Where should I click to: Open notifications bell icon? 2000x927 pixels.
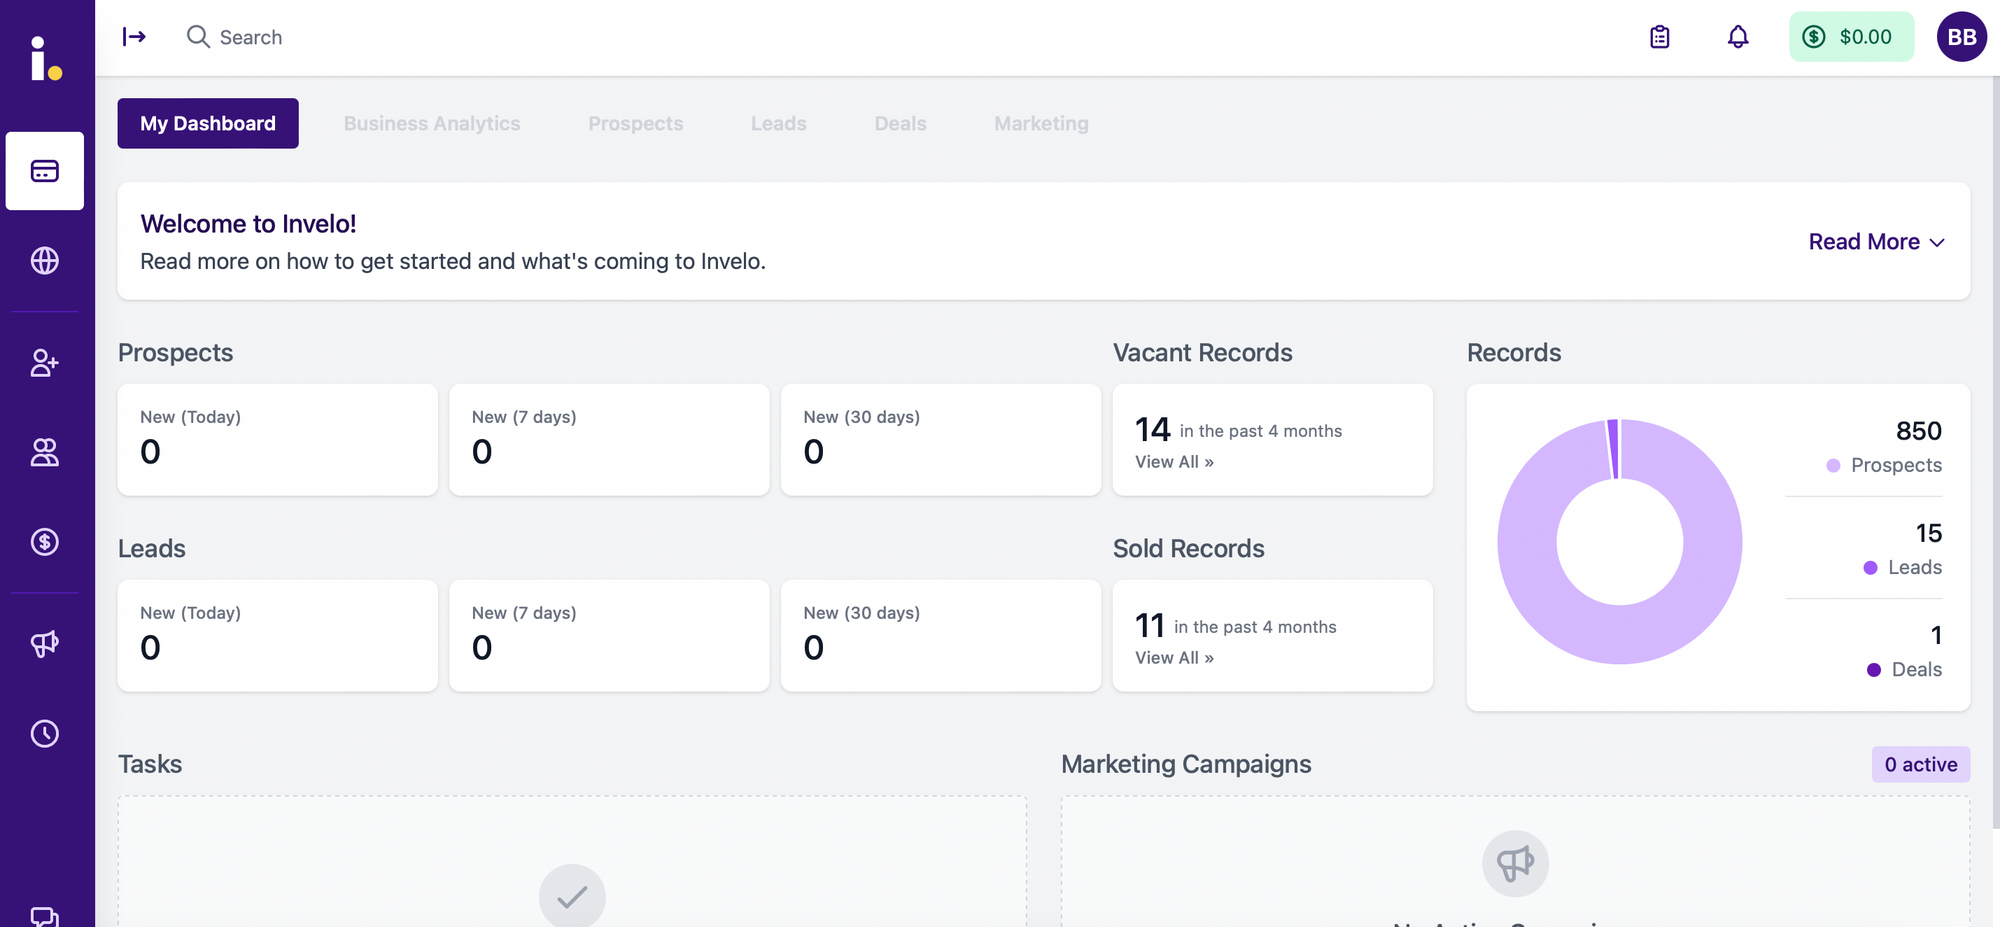point(1738,37)
